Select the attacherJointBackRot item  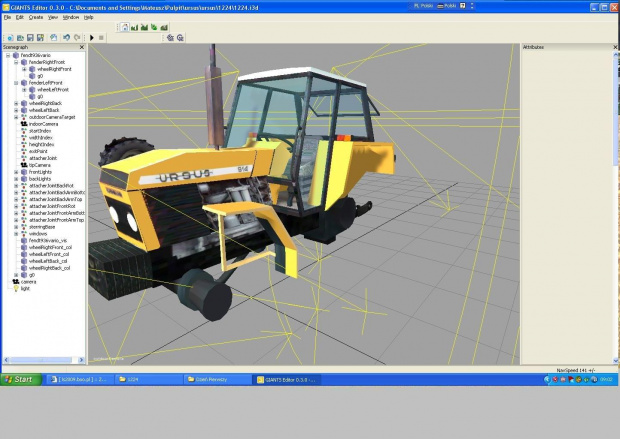pyautogui.click(x=51, y=186)
